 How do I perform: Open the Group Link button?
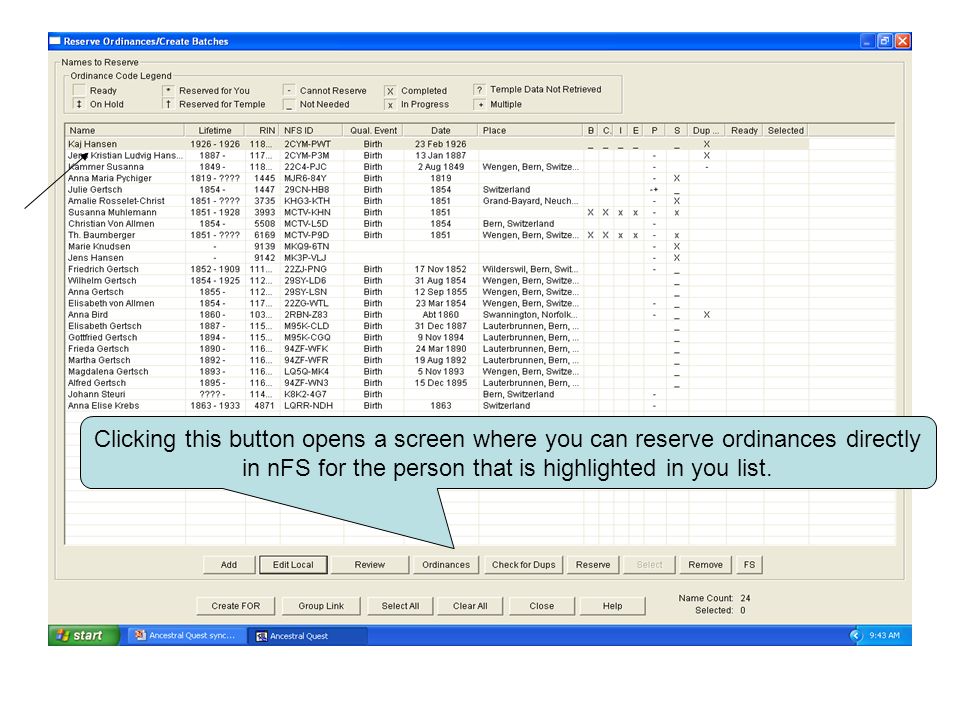(321, 606)
